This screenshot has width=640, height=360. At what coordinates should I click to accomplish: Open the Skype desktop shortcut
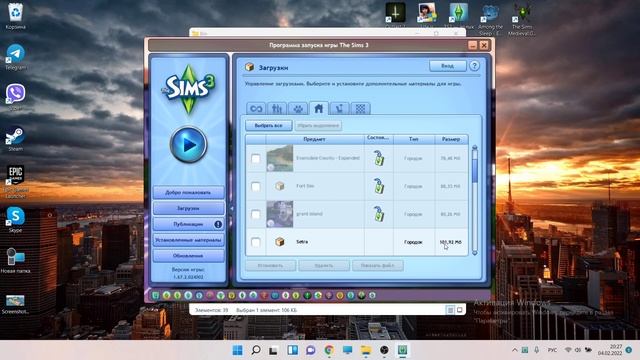[16, 219]
